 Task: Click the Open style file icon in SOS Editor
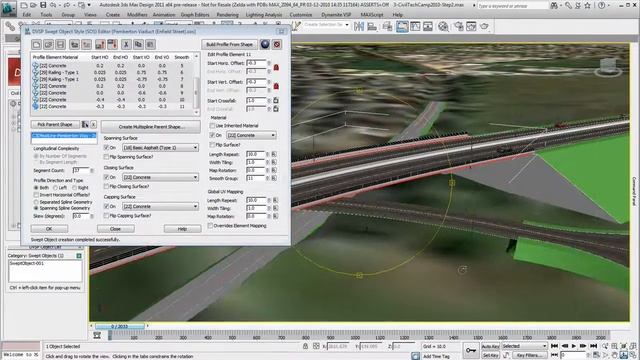pos(48,44)
